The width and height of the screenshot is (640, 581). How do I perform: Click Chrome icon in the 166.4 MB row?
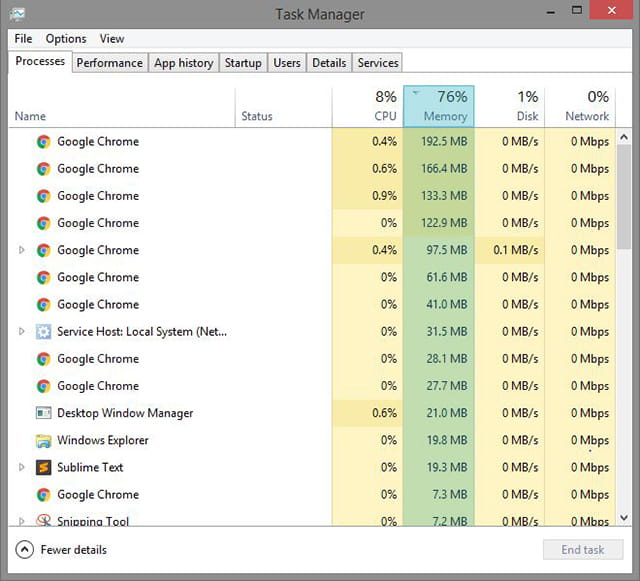(x=43, y=169)
